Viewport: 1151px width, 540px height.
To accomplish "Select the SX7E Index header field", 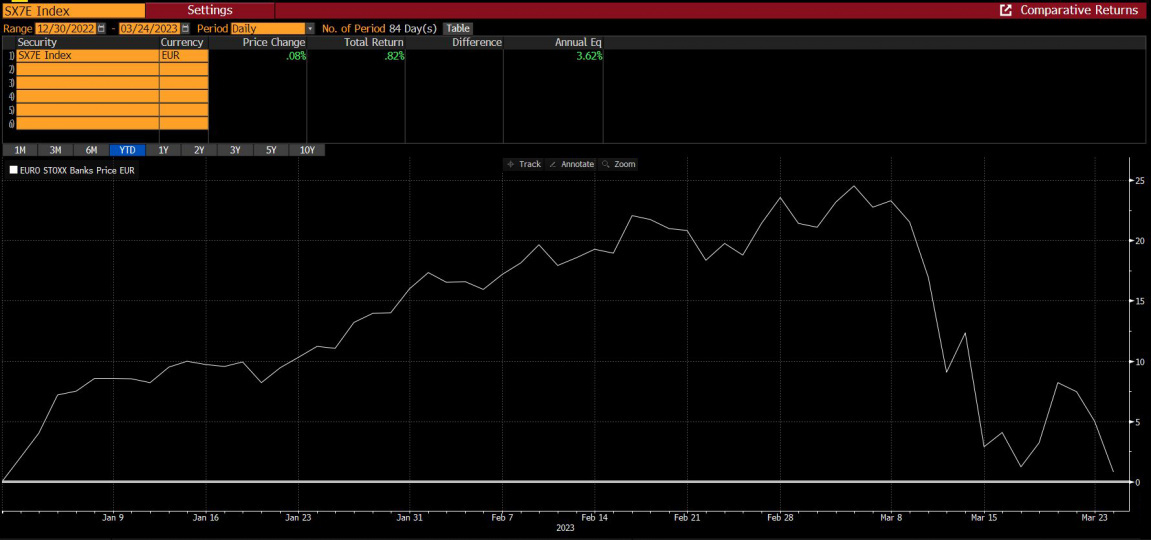I will click(x=73, y=10).
